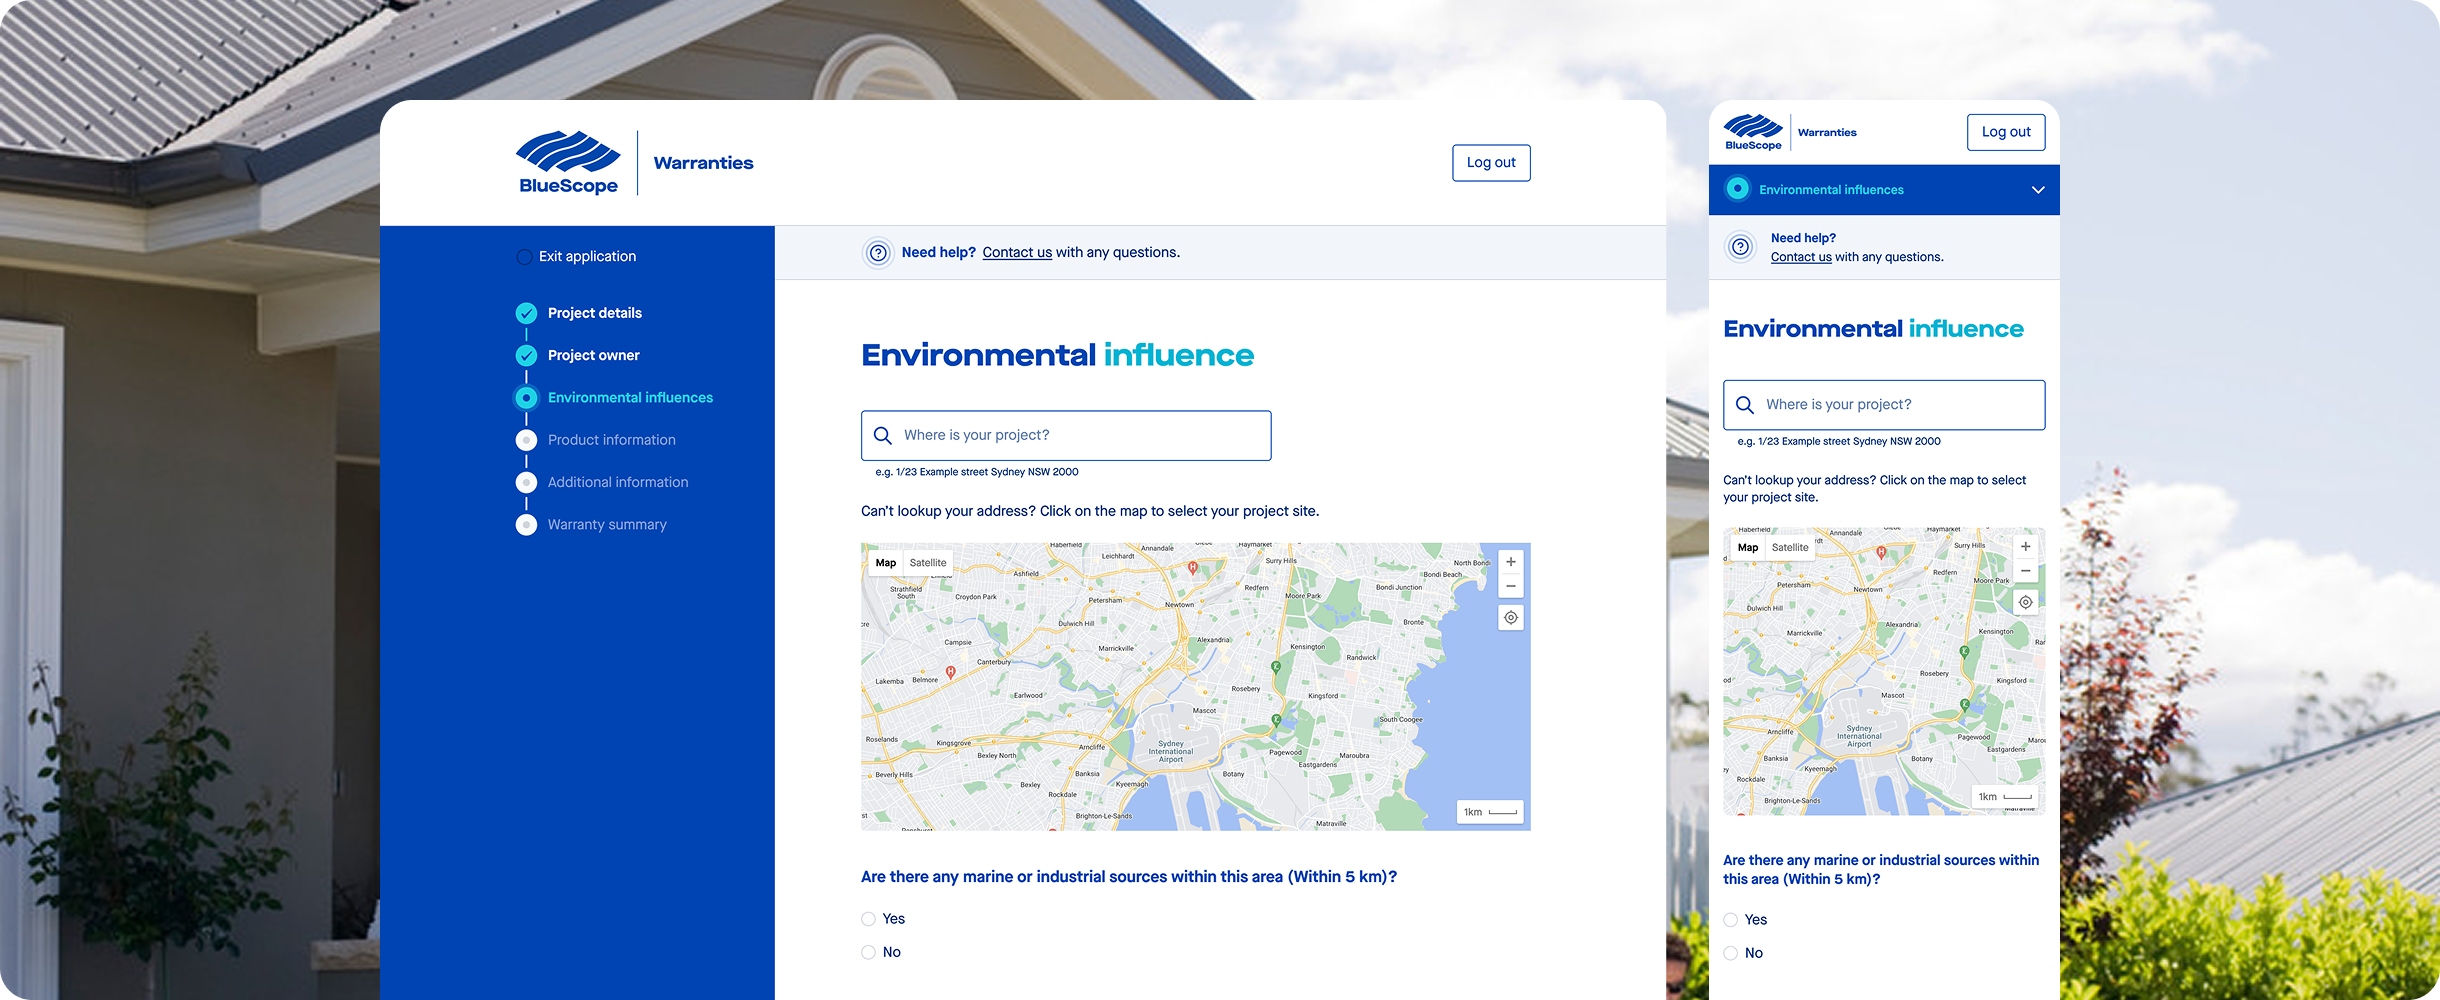Viewport: 2440px width, 1000px height.
Task: Zoom in on the mobile map
Action: [2025, 547]
